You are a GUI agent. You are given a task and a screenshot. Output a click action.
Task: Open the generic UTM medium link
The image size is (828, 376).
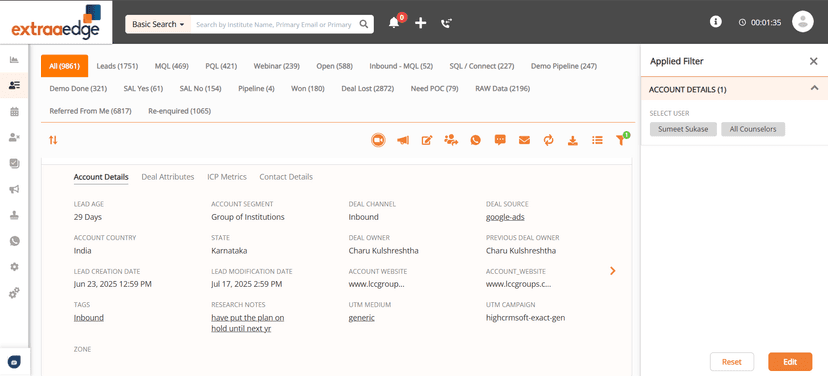click(x=362, y=317)
